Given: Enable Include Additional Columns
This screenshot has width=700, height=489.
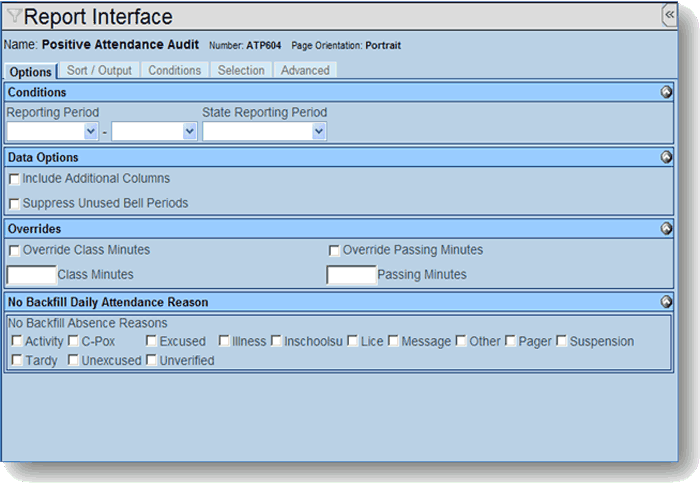Looking at the screenshot, I should pos(14,179).
